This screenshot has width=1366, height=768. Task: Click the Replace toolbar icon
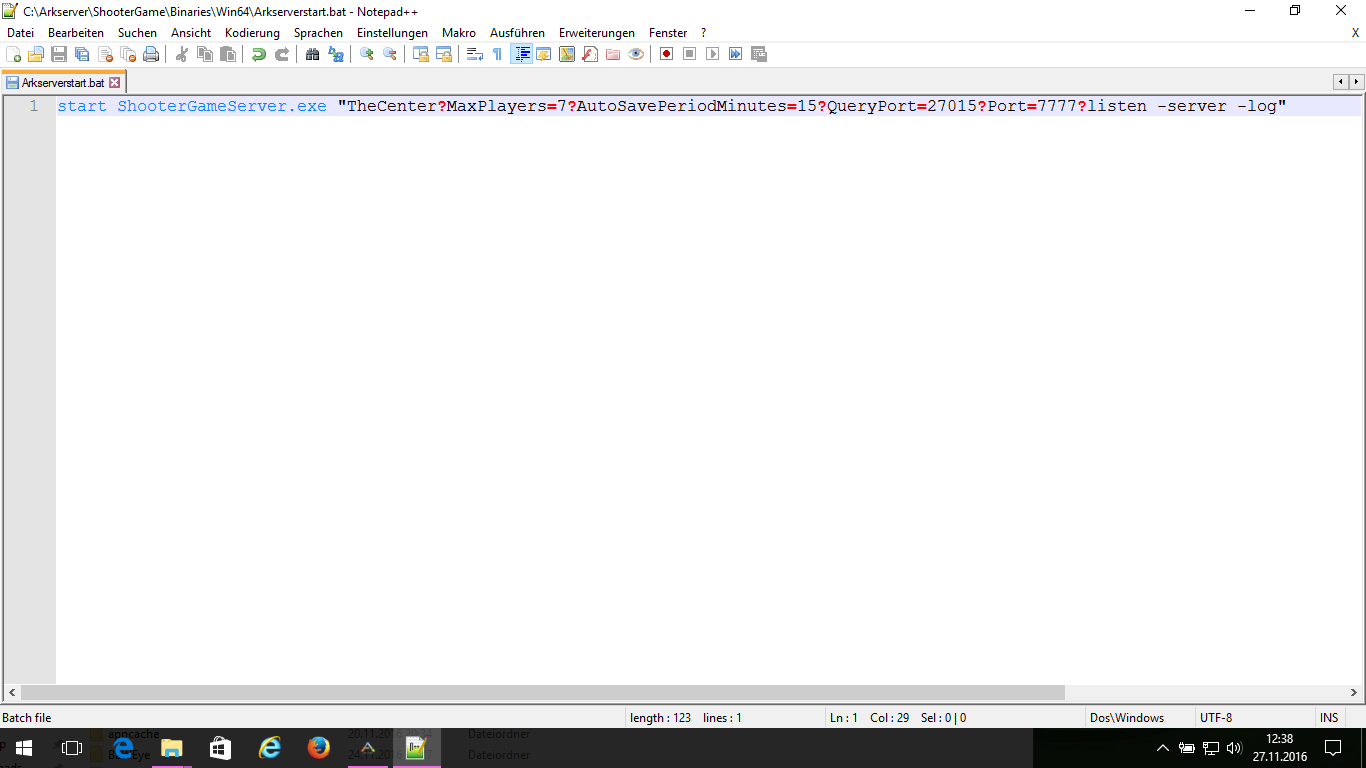tap(336, 54)
